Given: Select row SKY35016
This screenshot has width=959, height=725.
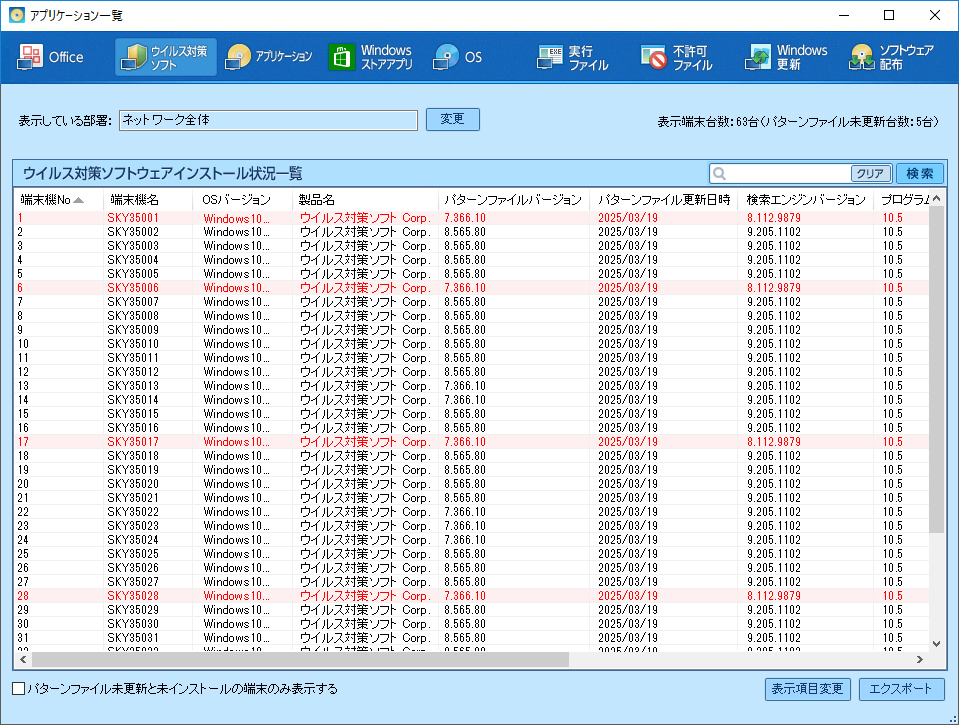Looking at the screenshot, I should click(472, 428).
